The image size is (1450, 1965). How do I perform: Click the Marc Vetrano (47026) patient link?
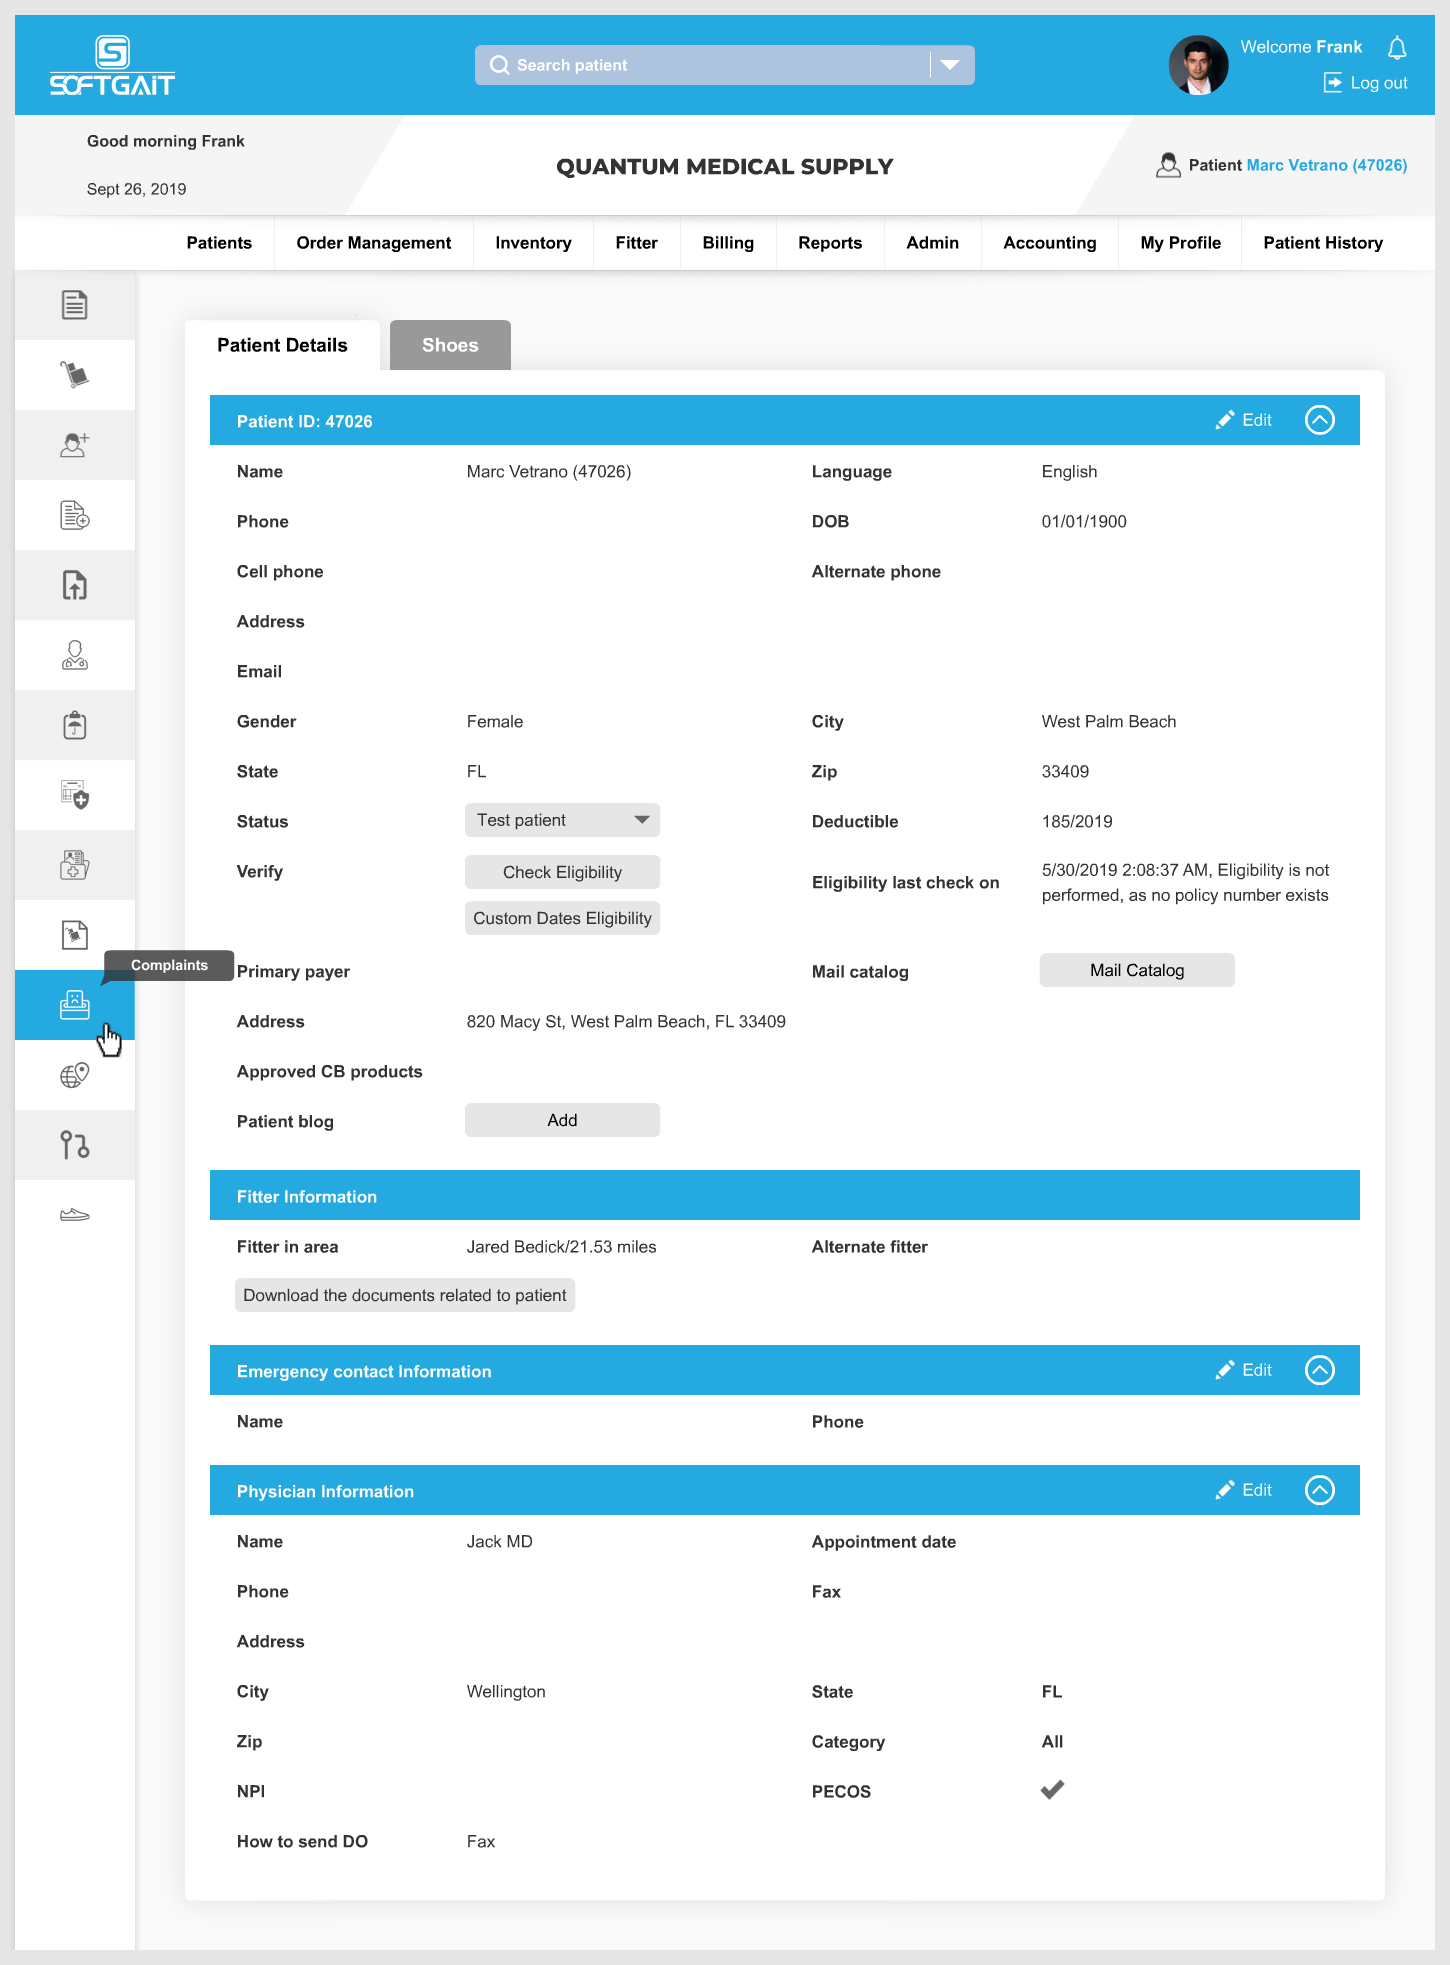tap(1326, 165)
